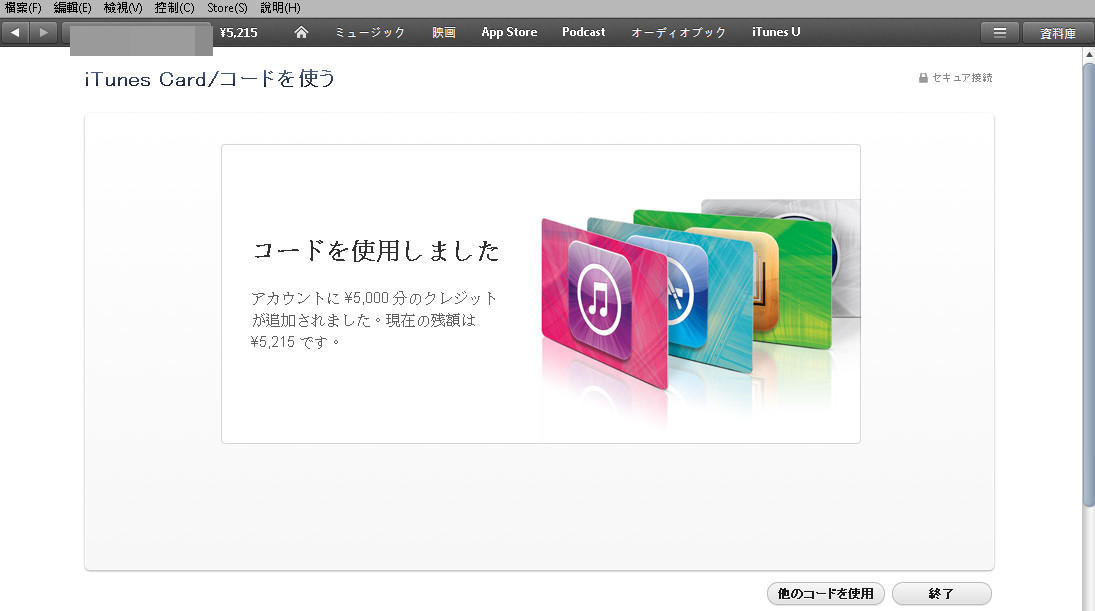Open the 控制(C) menu
1095x611 pixels.
(175, 8)
